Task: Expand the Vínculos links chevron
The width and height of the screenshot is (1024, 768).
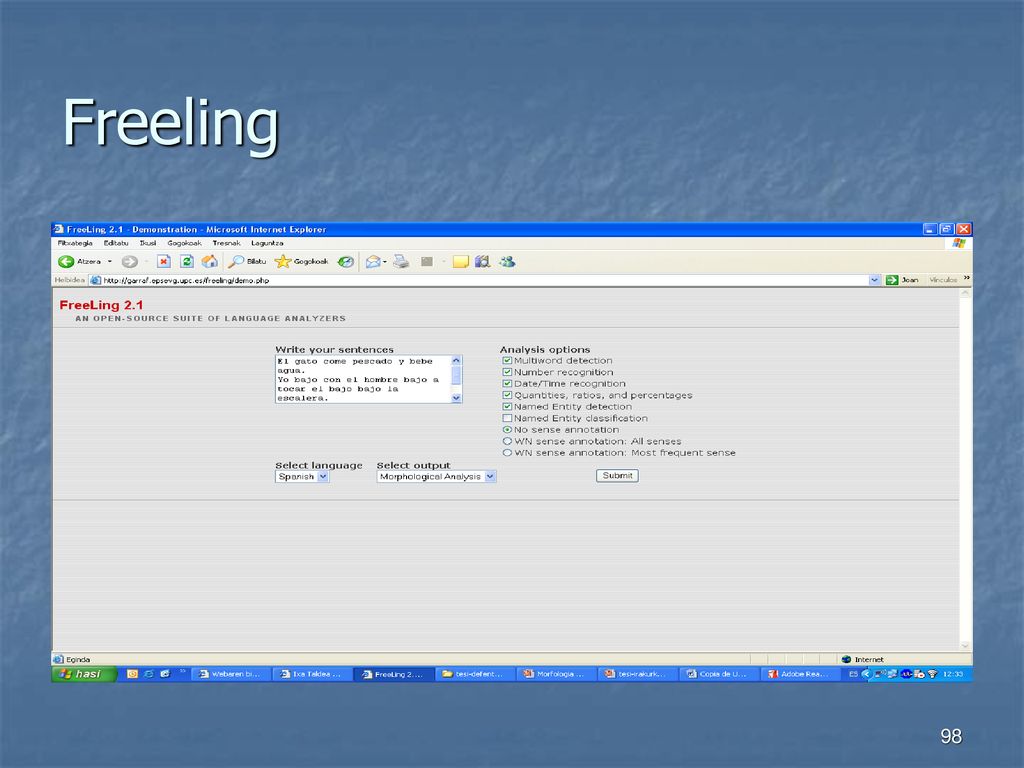Action: (967, 279)
